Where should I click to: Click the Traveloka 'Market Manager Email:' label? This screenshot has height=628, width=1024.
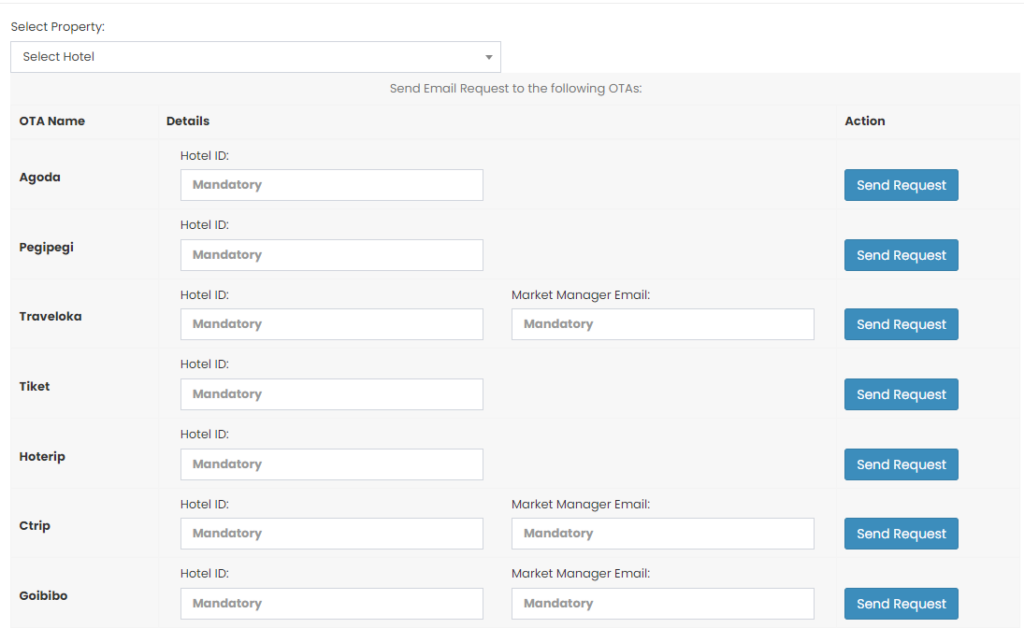tap(581, 295)
